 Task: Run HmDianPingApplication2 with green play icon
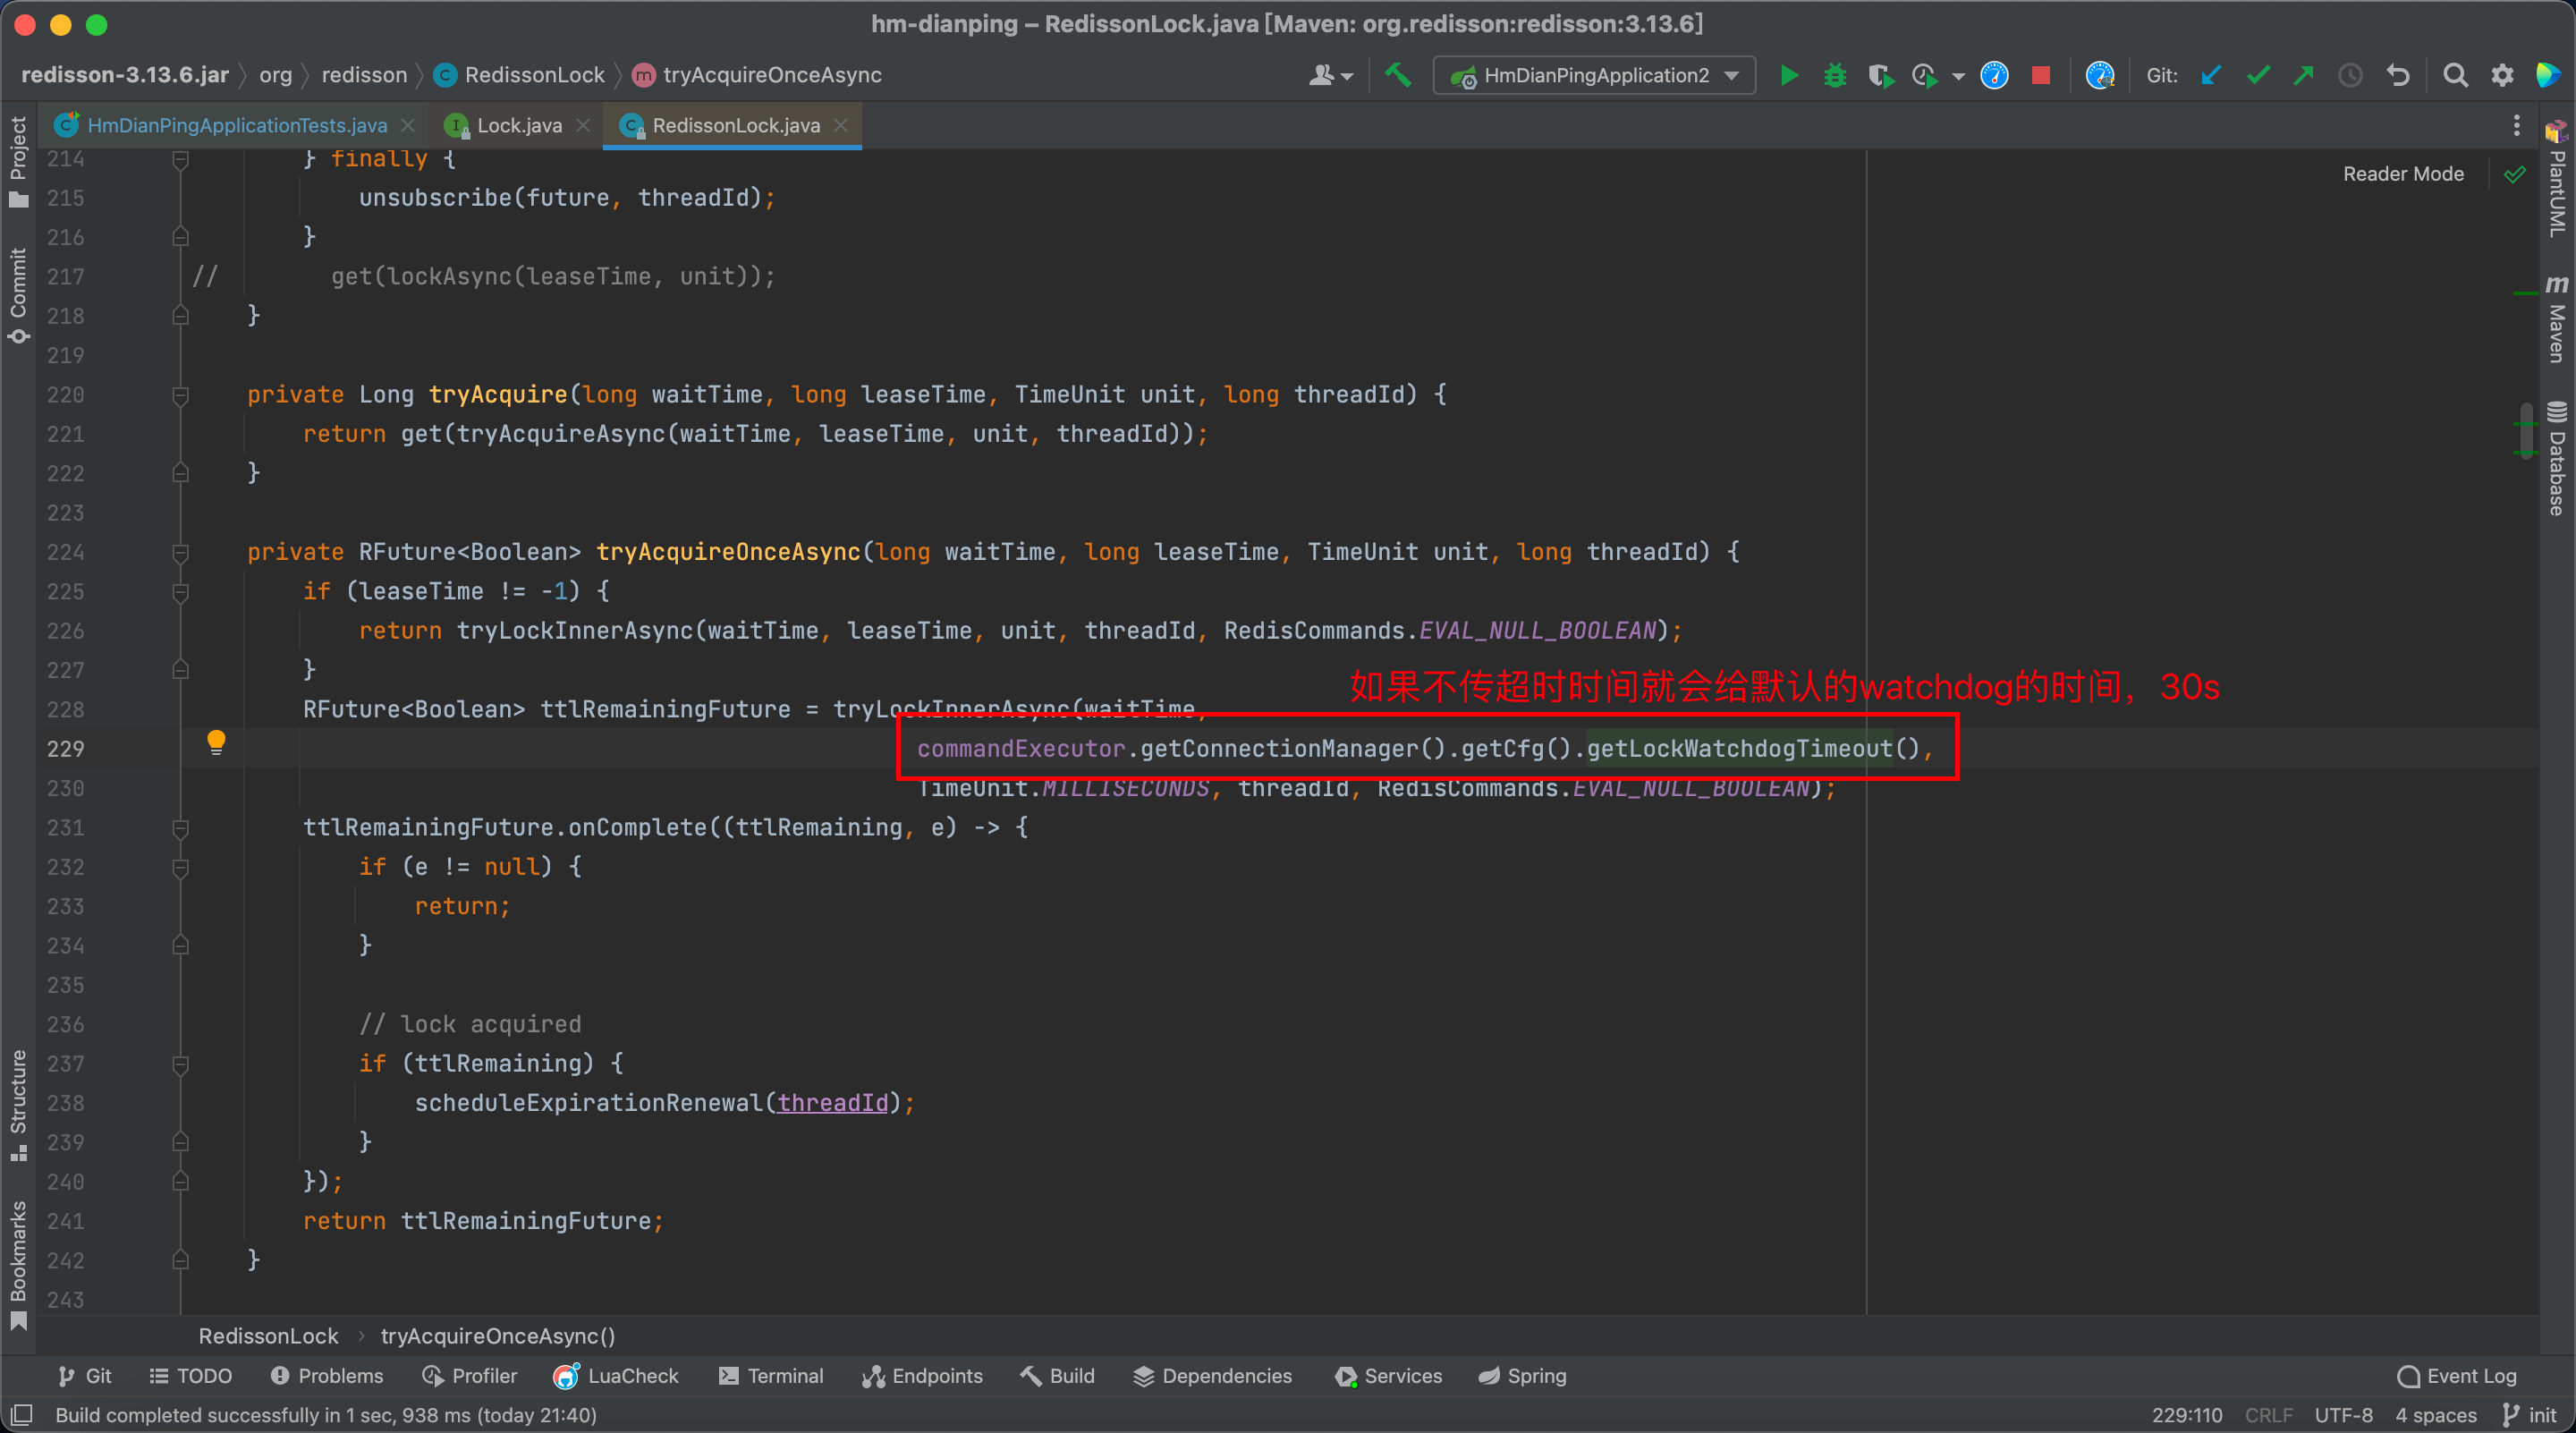1789,75
